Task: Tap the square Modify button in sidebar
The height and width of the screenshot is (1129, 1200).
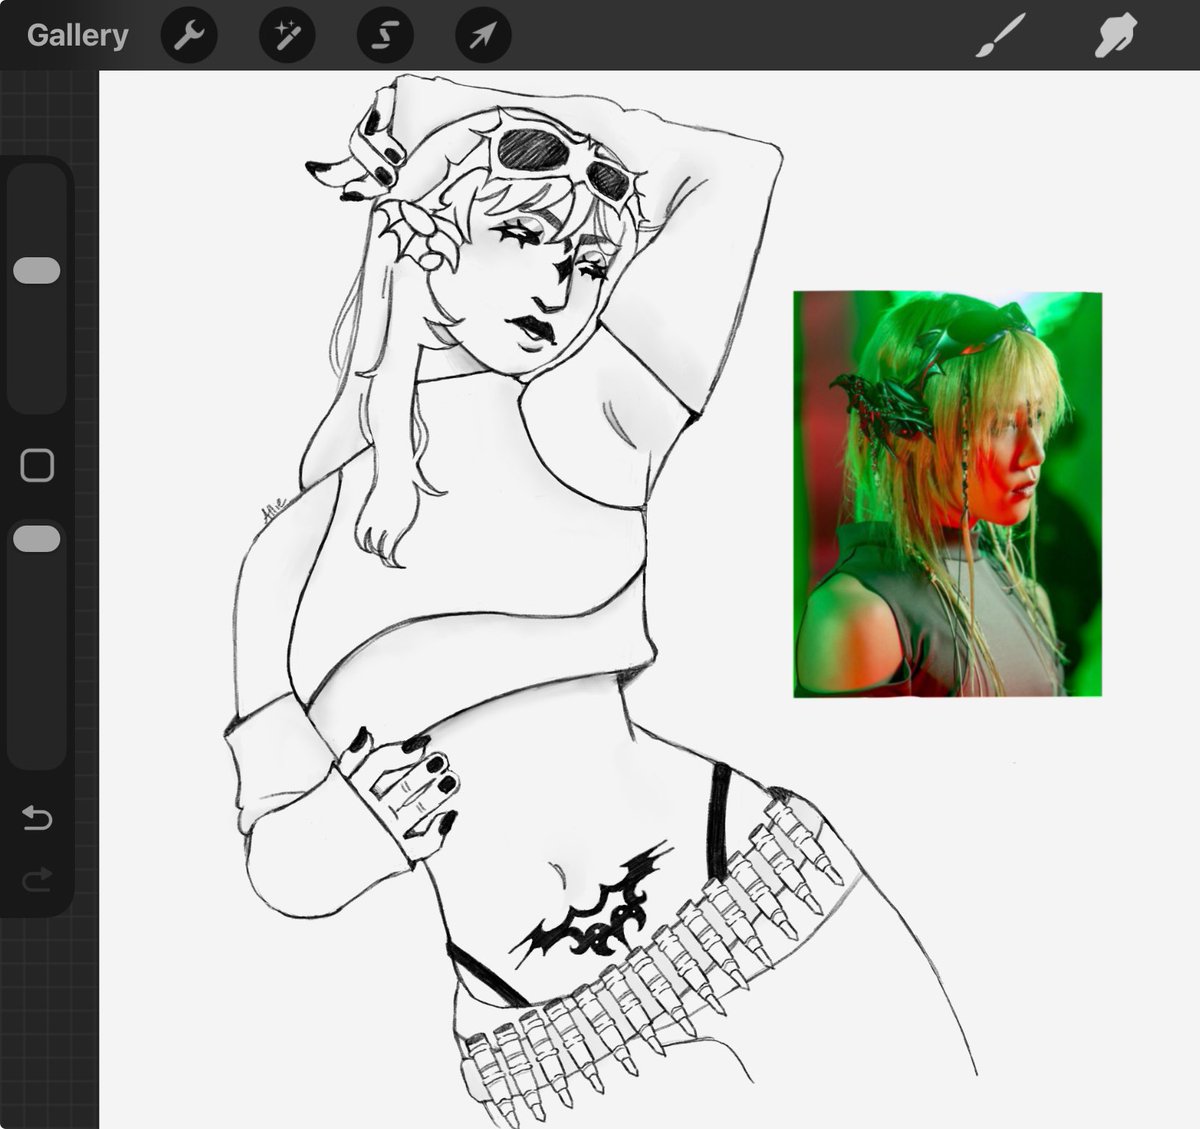Action: (x=37, y=465)
